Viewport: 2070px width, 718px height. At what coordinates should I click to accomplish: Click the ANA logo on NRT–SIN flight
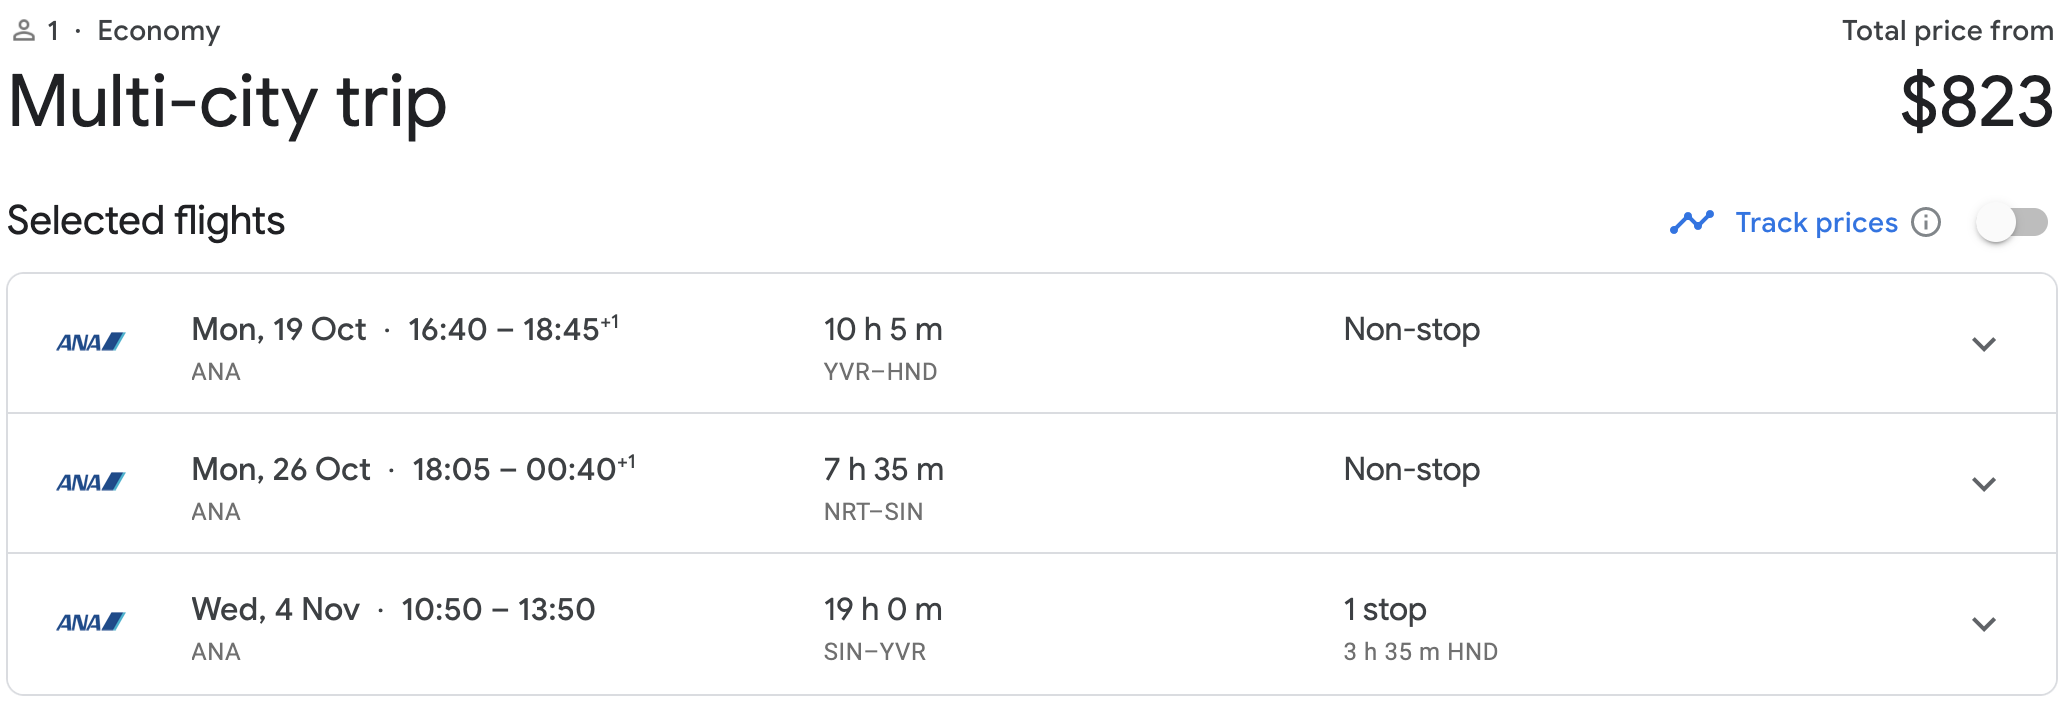90,482
